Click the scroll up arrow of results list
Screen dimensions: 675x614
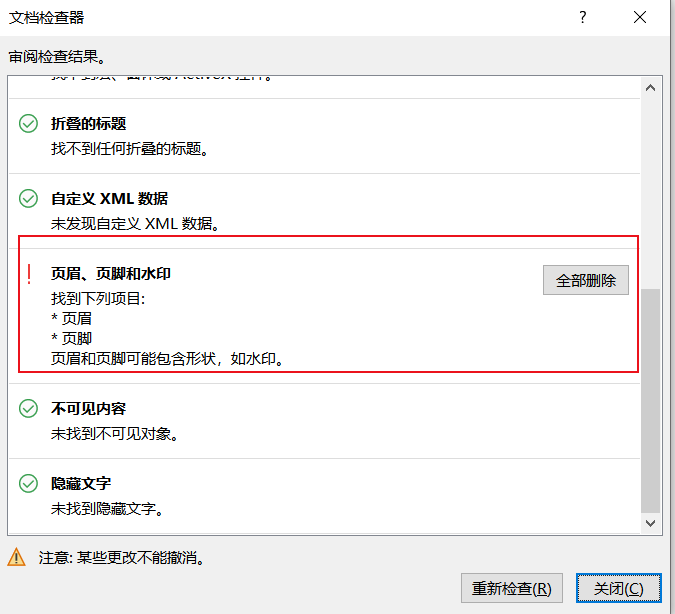pyautogui.click(x=650, y=88)
